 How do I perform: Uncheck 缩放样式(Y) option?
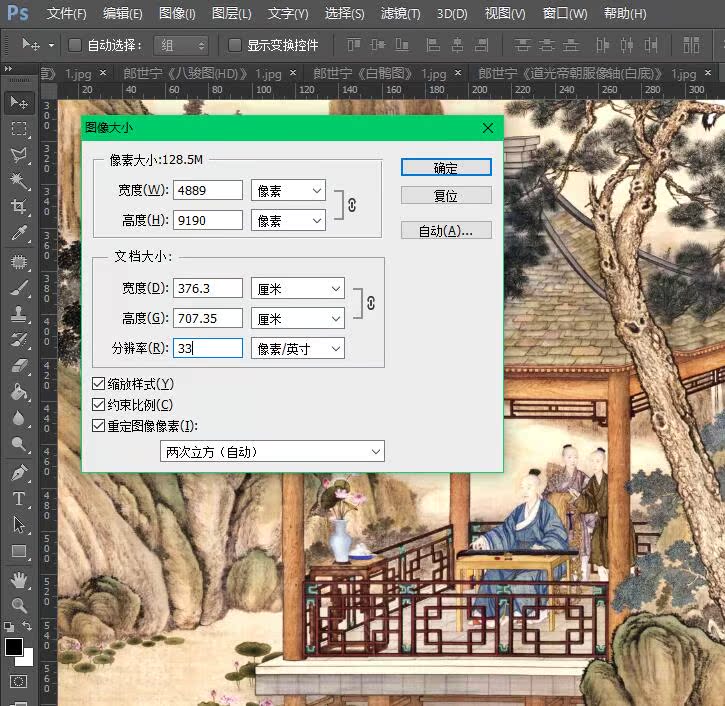click(98, 383)
